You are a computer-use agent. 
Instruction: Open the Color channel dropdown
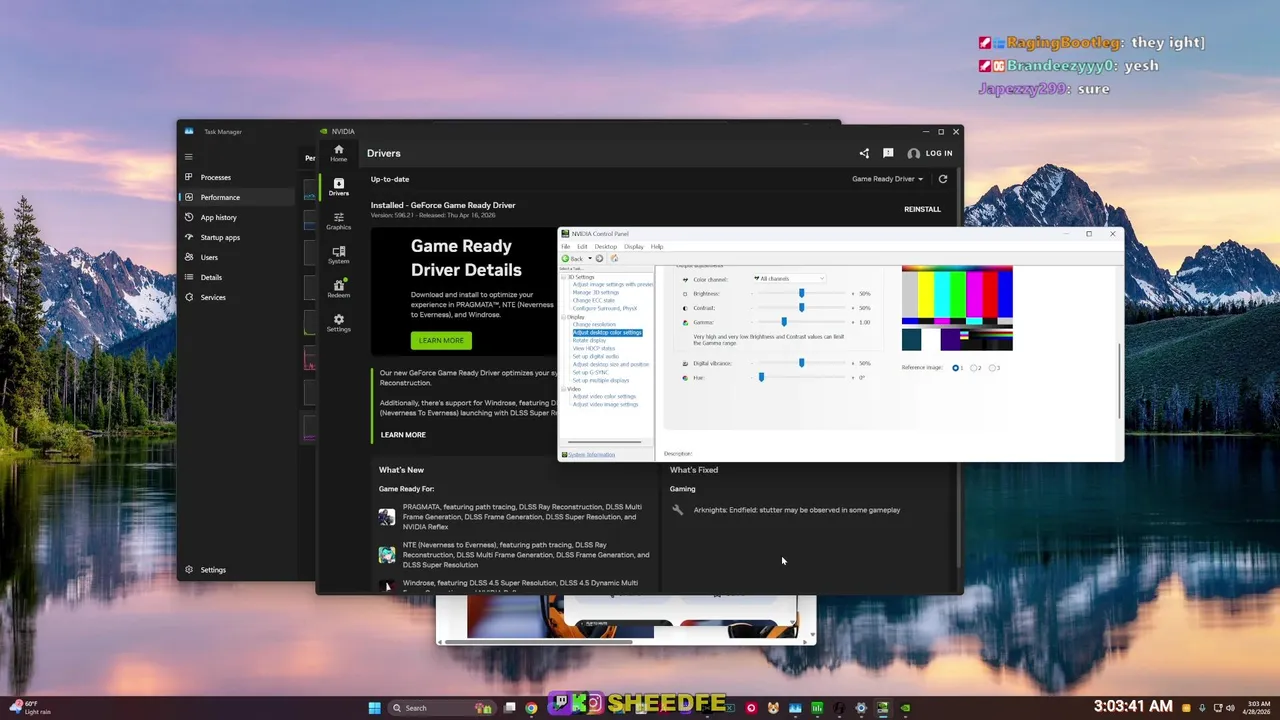788,279
